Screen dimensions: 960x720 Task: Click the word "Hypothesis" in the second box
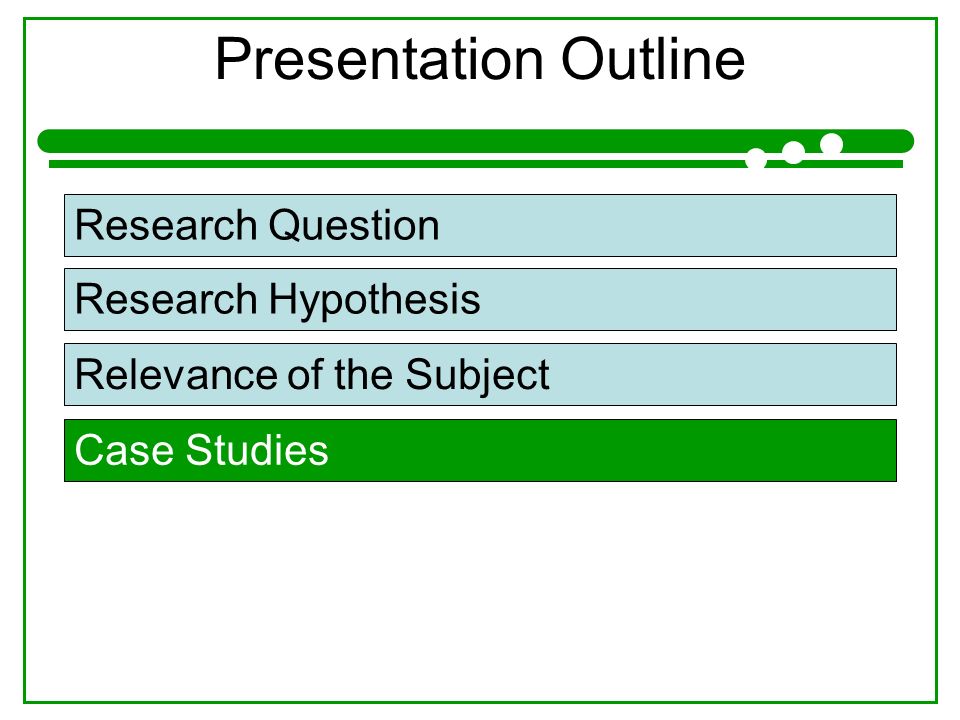(x=374, y=301)
